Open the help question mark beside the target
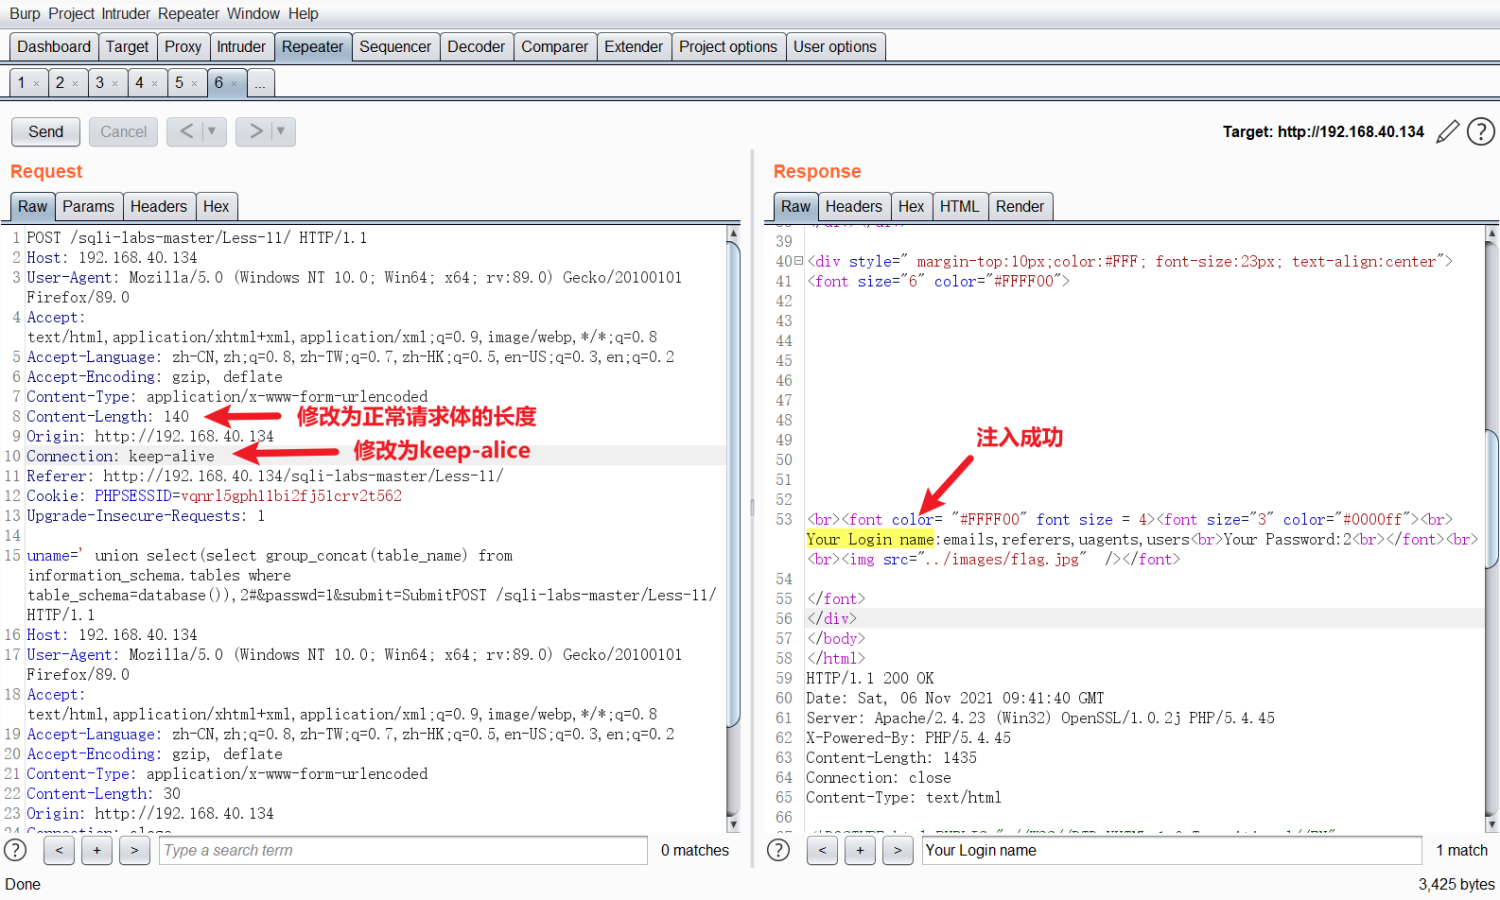The height and width of the screenshot is (900, 1500). [x=1481, y=131]
